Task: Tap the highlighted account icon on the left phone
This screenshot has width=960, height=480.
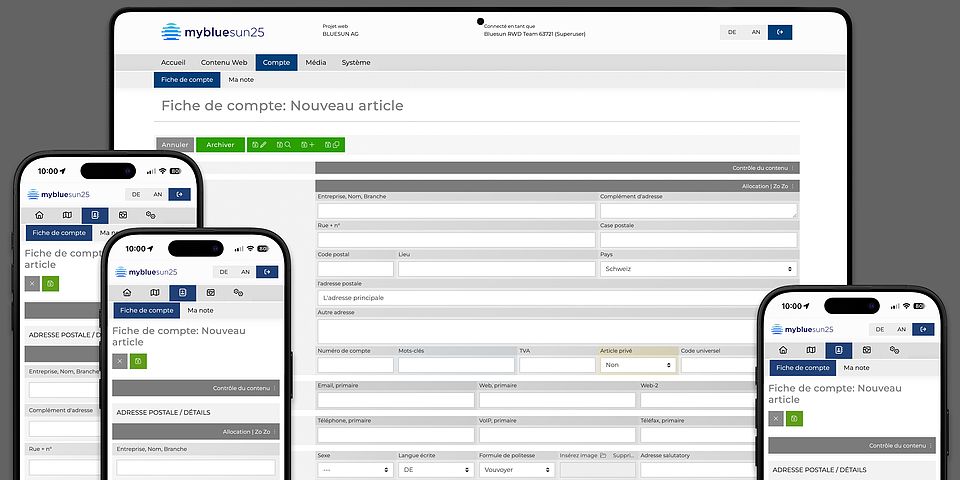Action: (95, 215)
